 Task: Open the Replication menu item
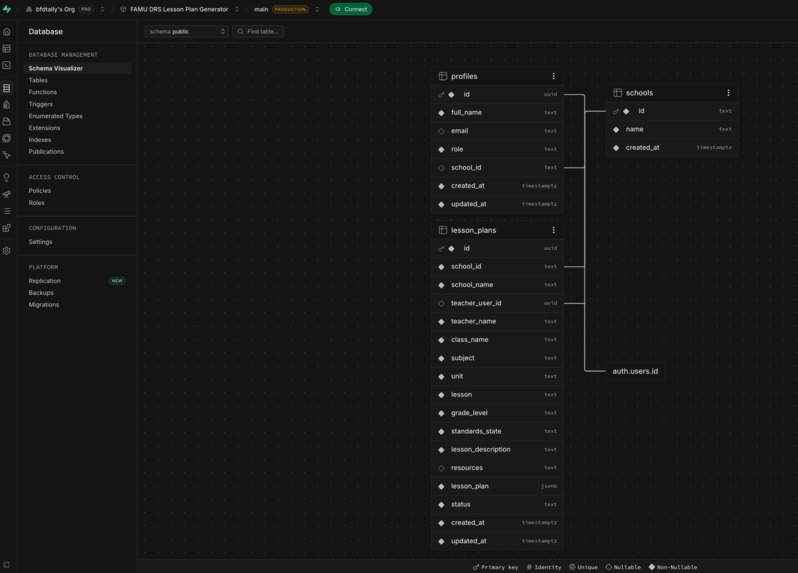[44, 281]
